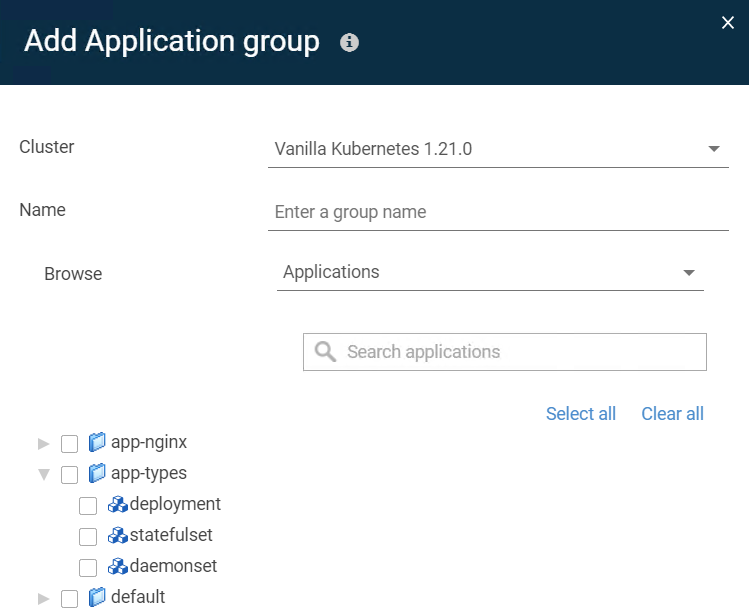Check the app-nginx checkbox
The height and width of the screenshot is (615, 749).
coord(70,444)
